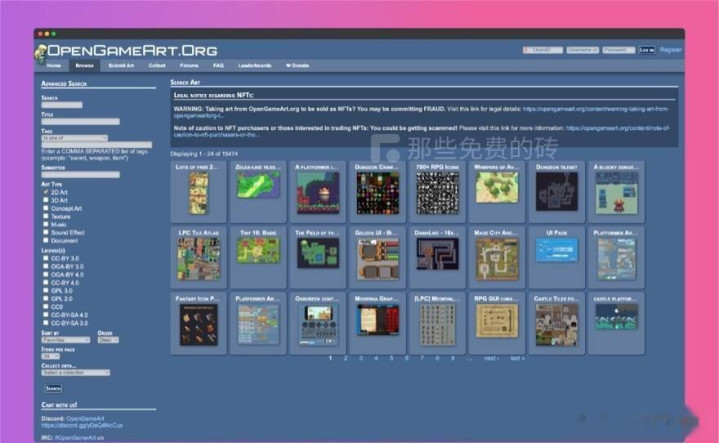Go to page 2 of results
Viewport: 719px width, 443px height.
pos(345,358)
